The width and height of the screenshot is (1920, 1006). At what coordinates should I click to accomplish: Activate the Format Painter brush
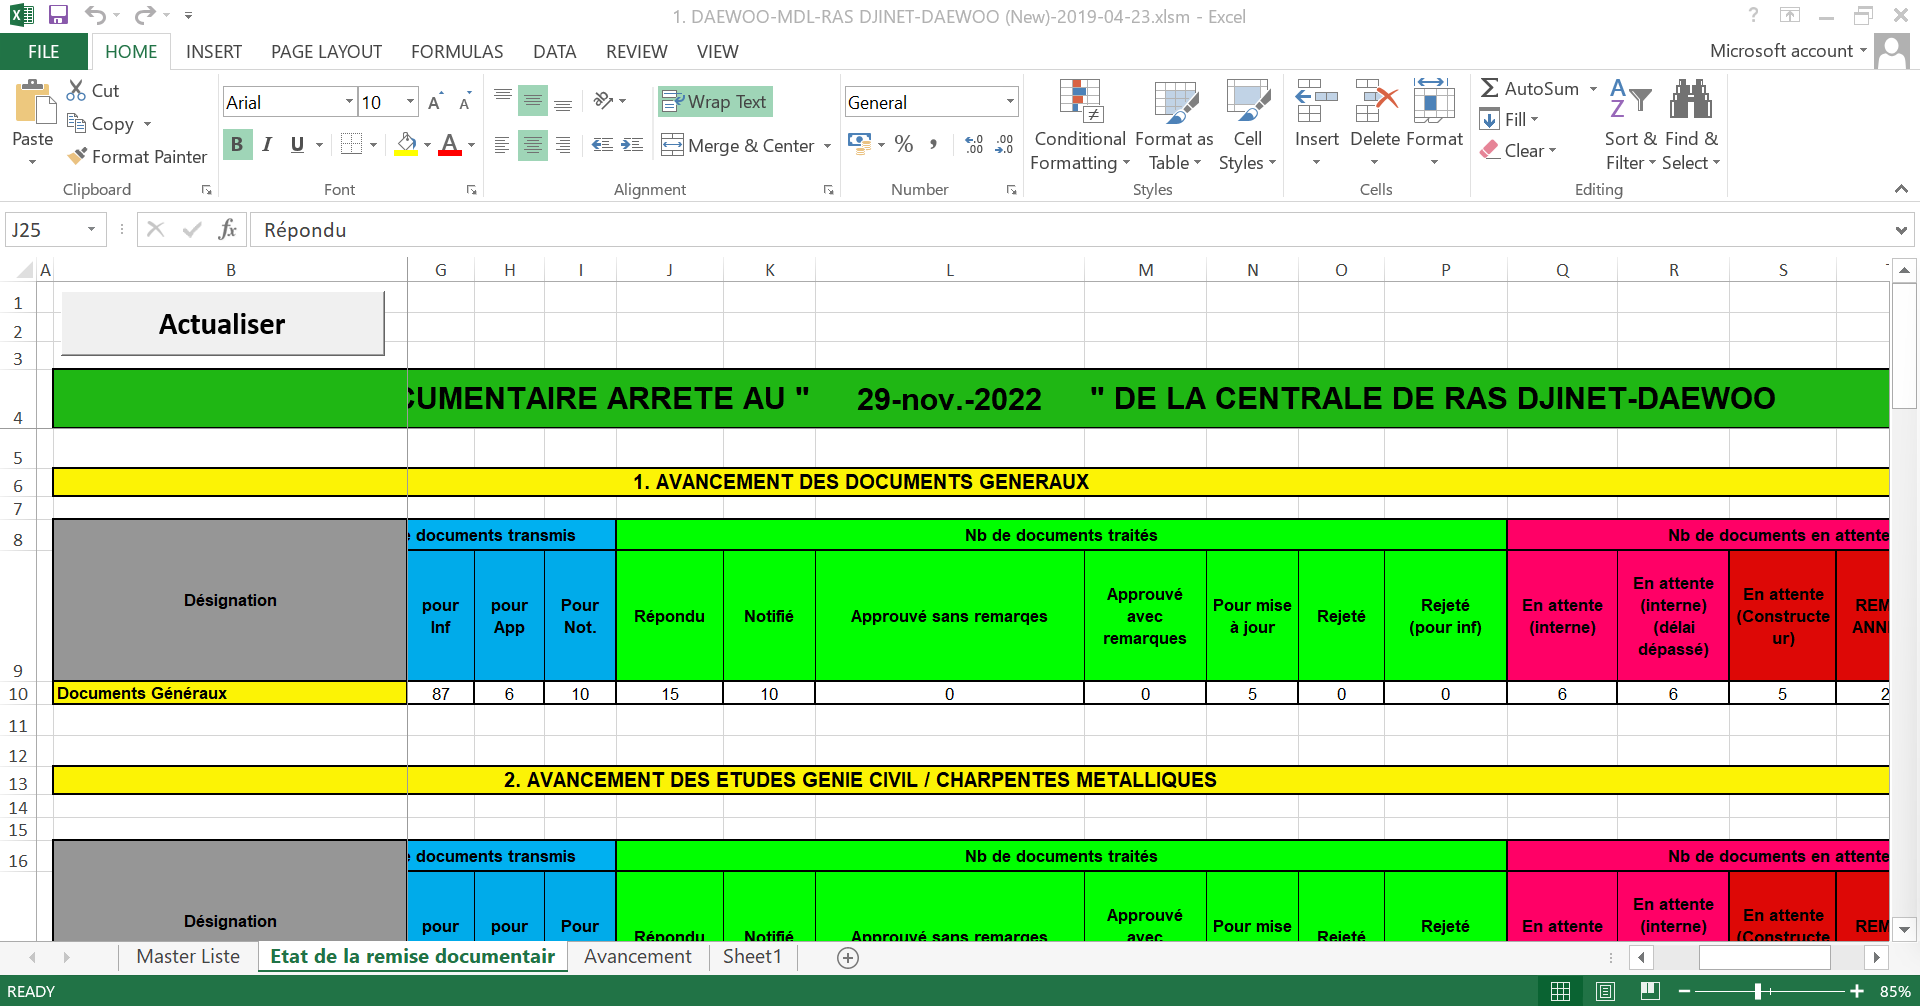77,156
